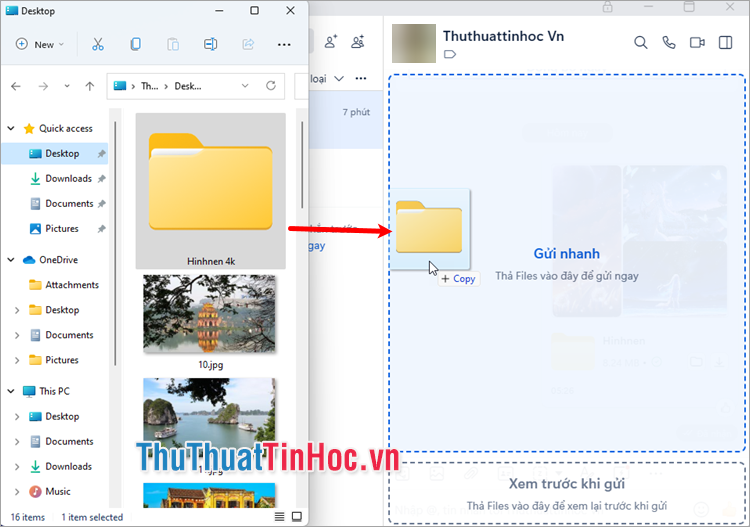750x527 pixels.
Task: Expand the OneDrive Documents folder
Action: pos(17,335)
